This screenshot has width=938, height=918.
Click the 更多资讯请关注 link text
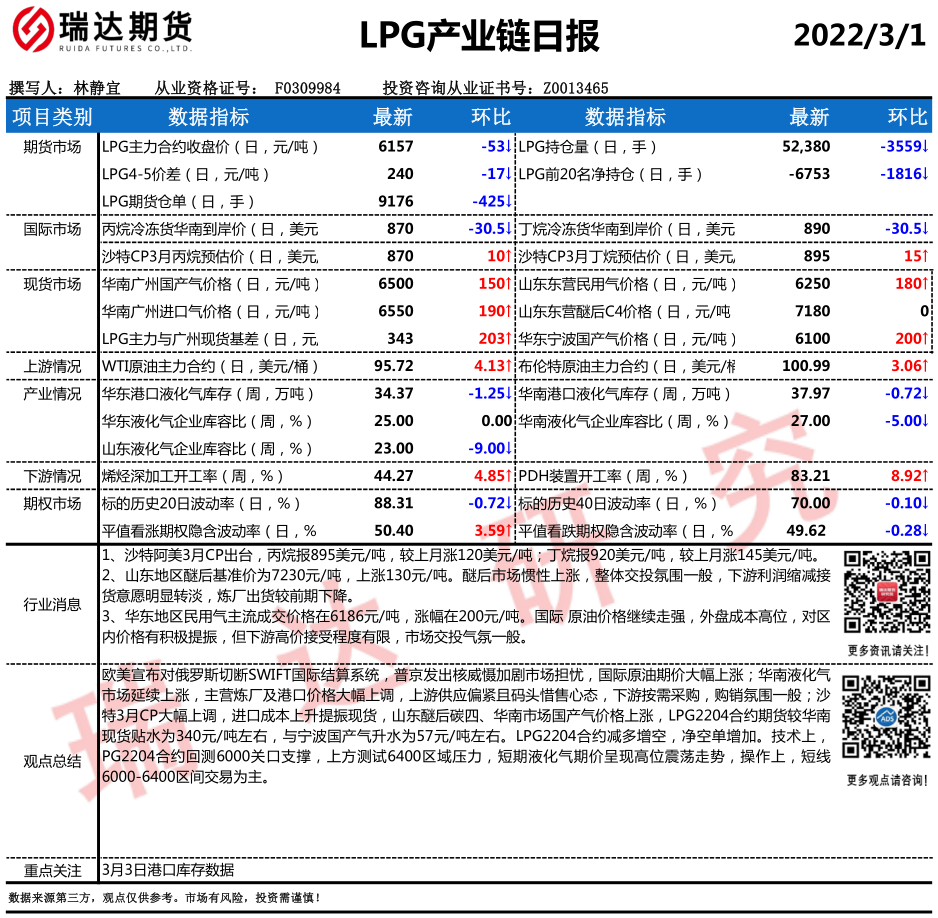(880, 650)
